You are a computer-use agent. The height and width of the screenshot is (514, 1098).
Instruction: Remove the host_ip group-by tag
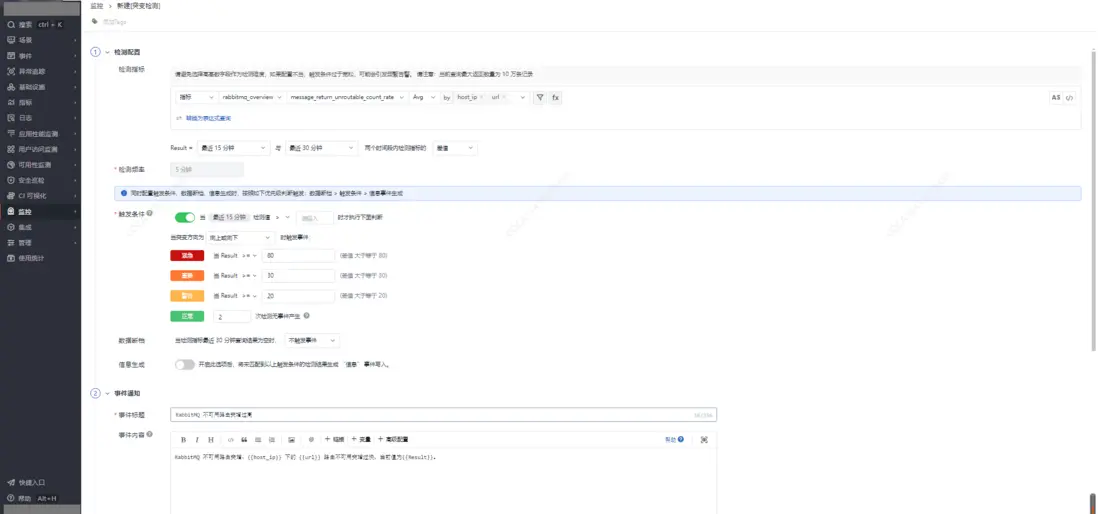tap(481, 97)
